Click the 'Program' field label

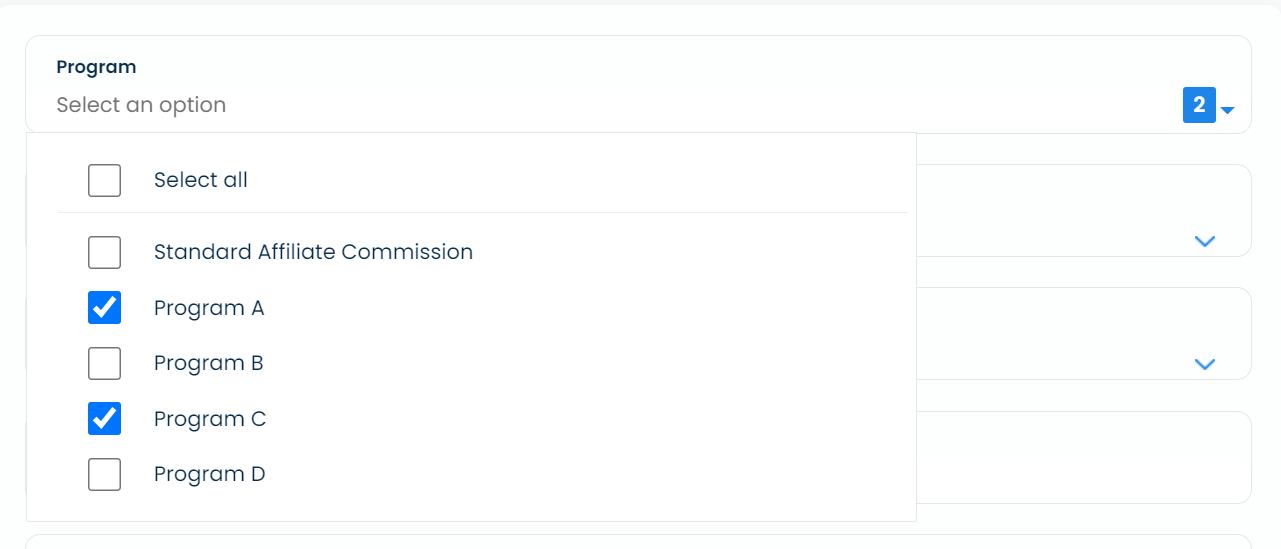[x=96, y=67]
